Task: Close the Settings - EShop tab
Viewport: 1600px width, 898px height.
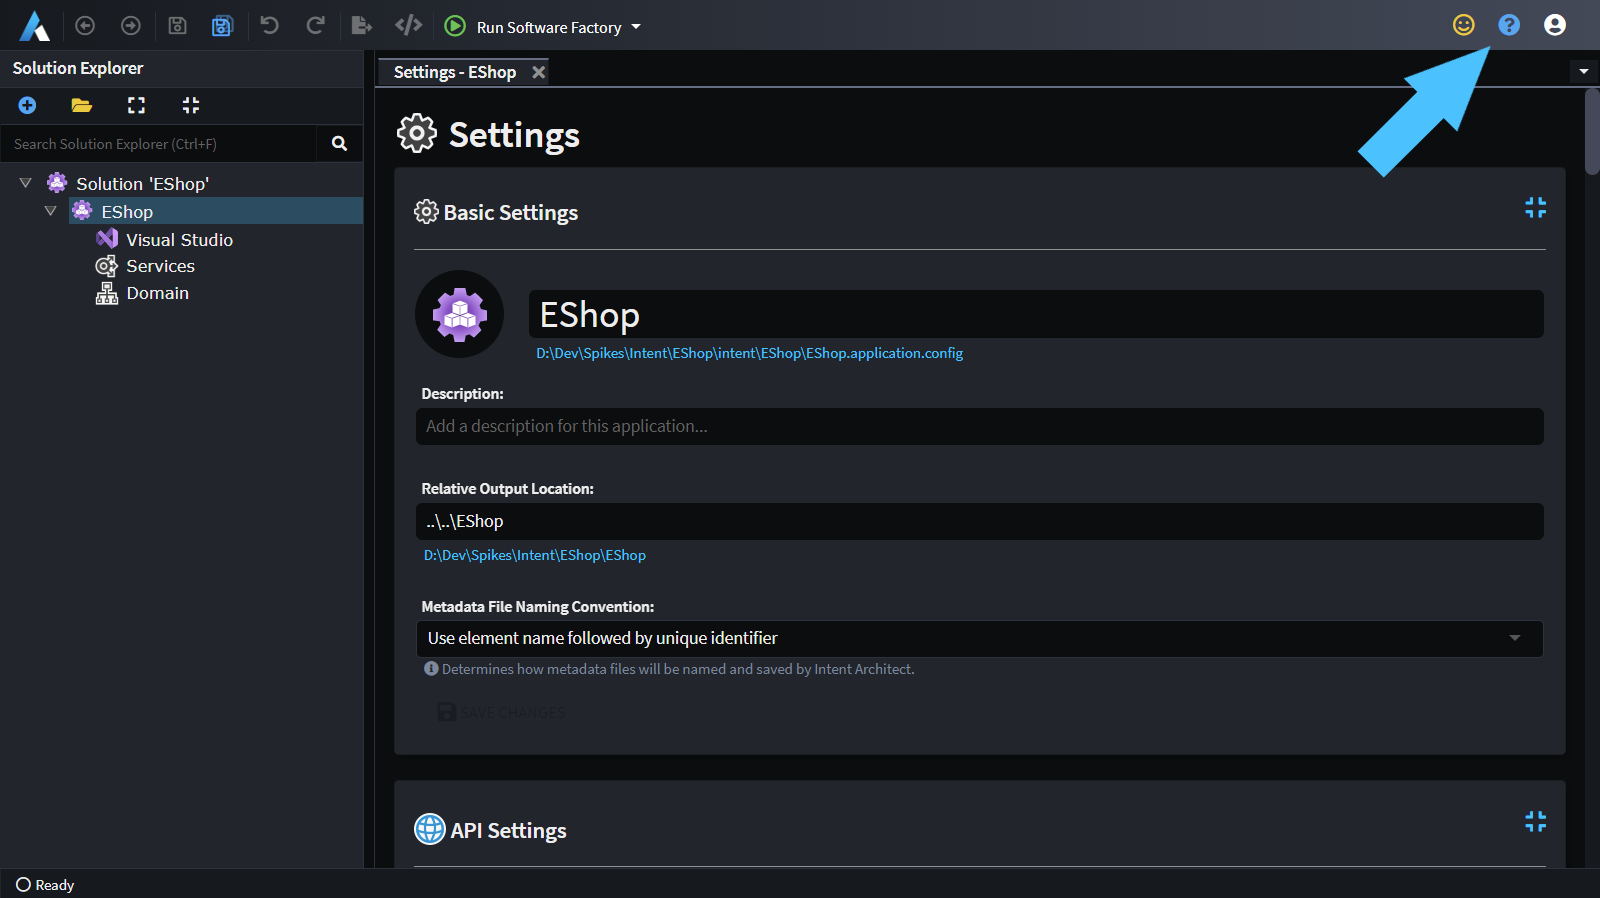Action: [538, 72]
